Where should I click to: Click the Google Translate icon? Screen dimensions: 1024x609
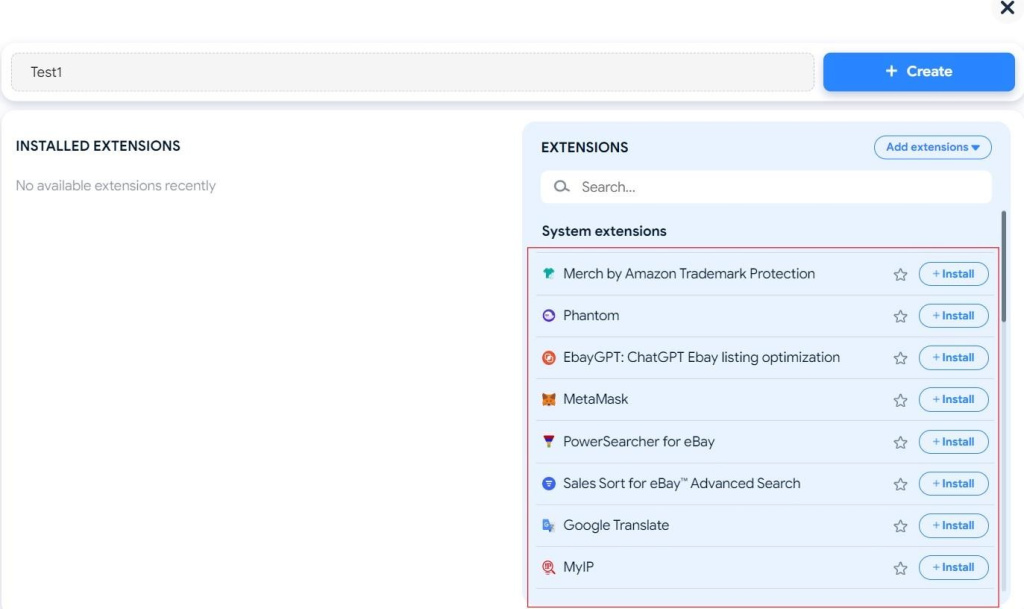[548, 526]
